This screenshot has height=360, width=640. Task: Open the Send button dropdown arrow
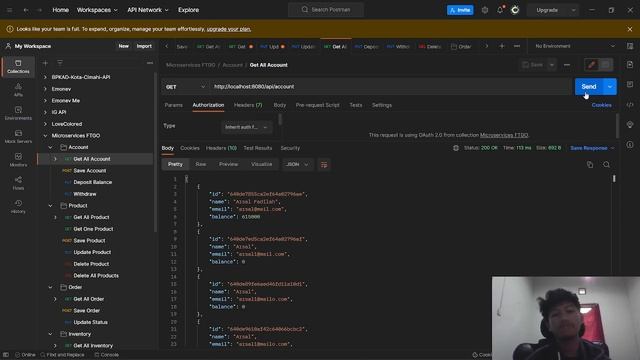coord(610,87)
